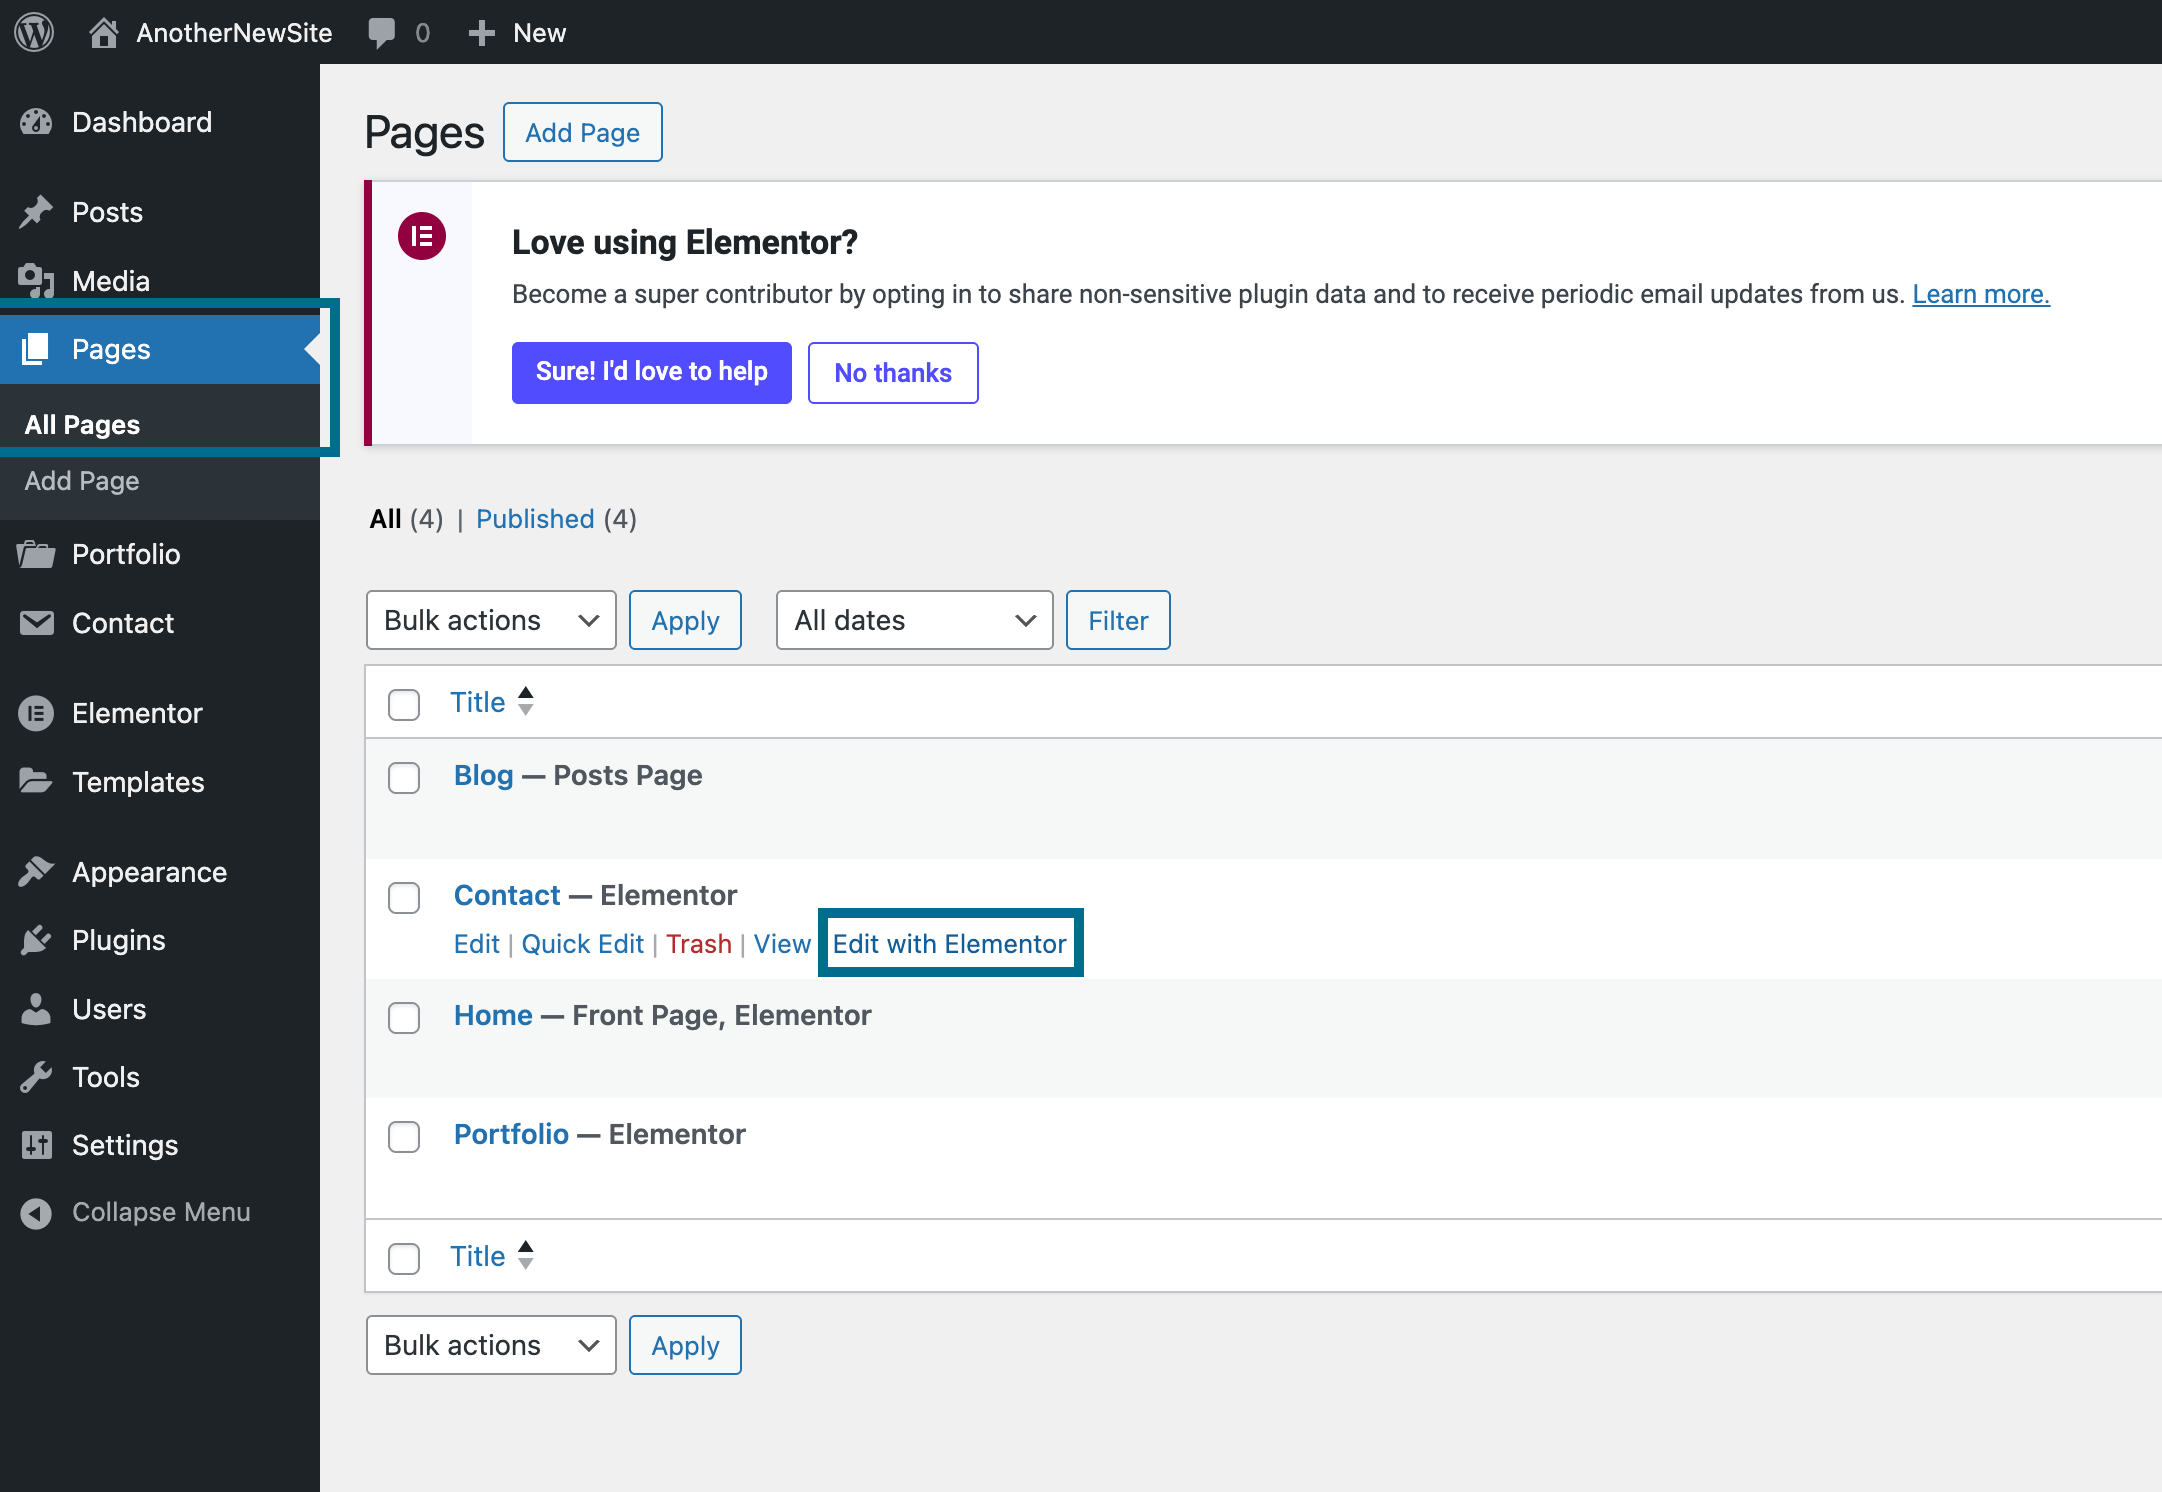Viewport: 2162px width, 1492px height.
Task: Click the Collapse Menu arrow icon
Action: (36, 1213)
